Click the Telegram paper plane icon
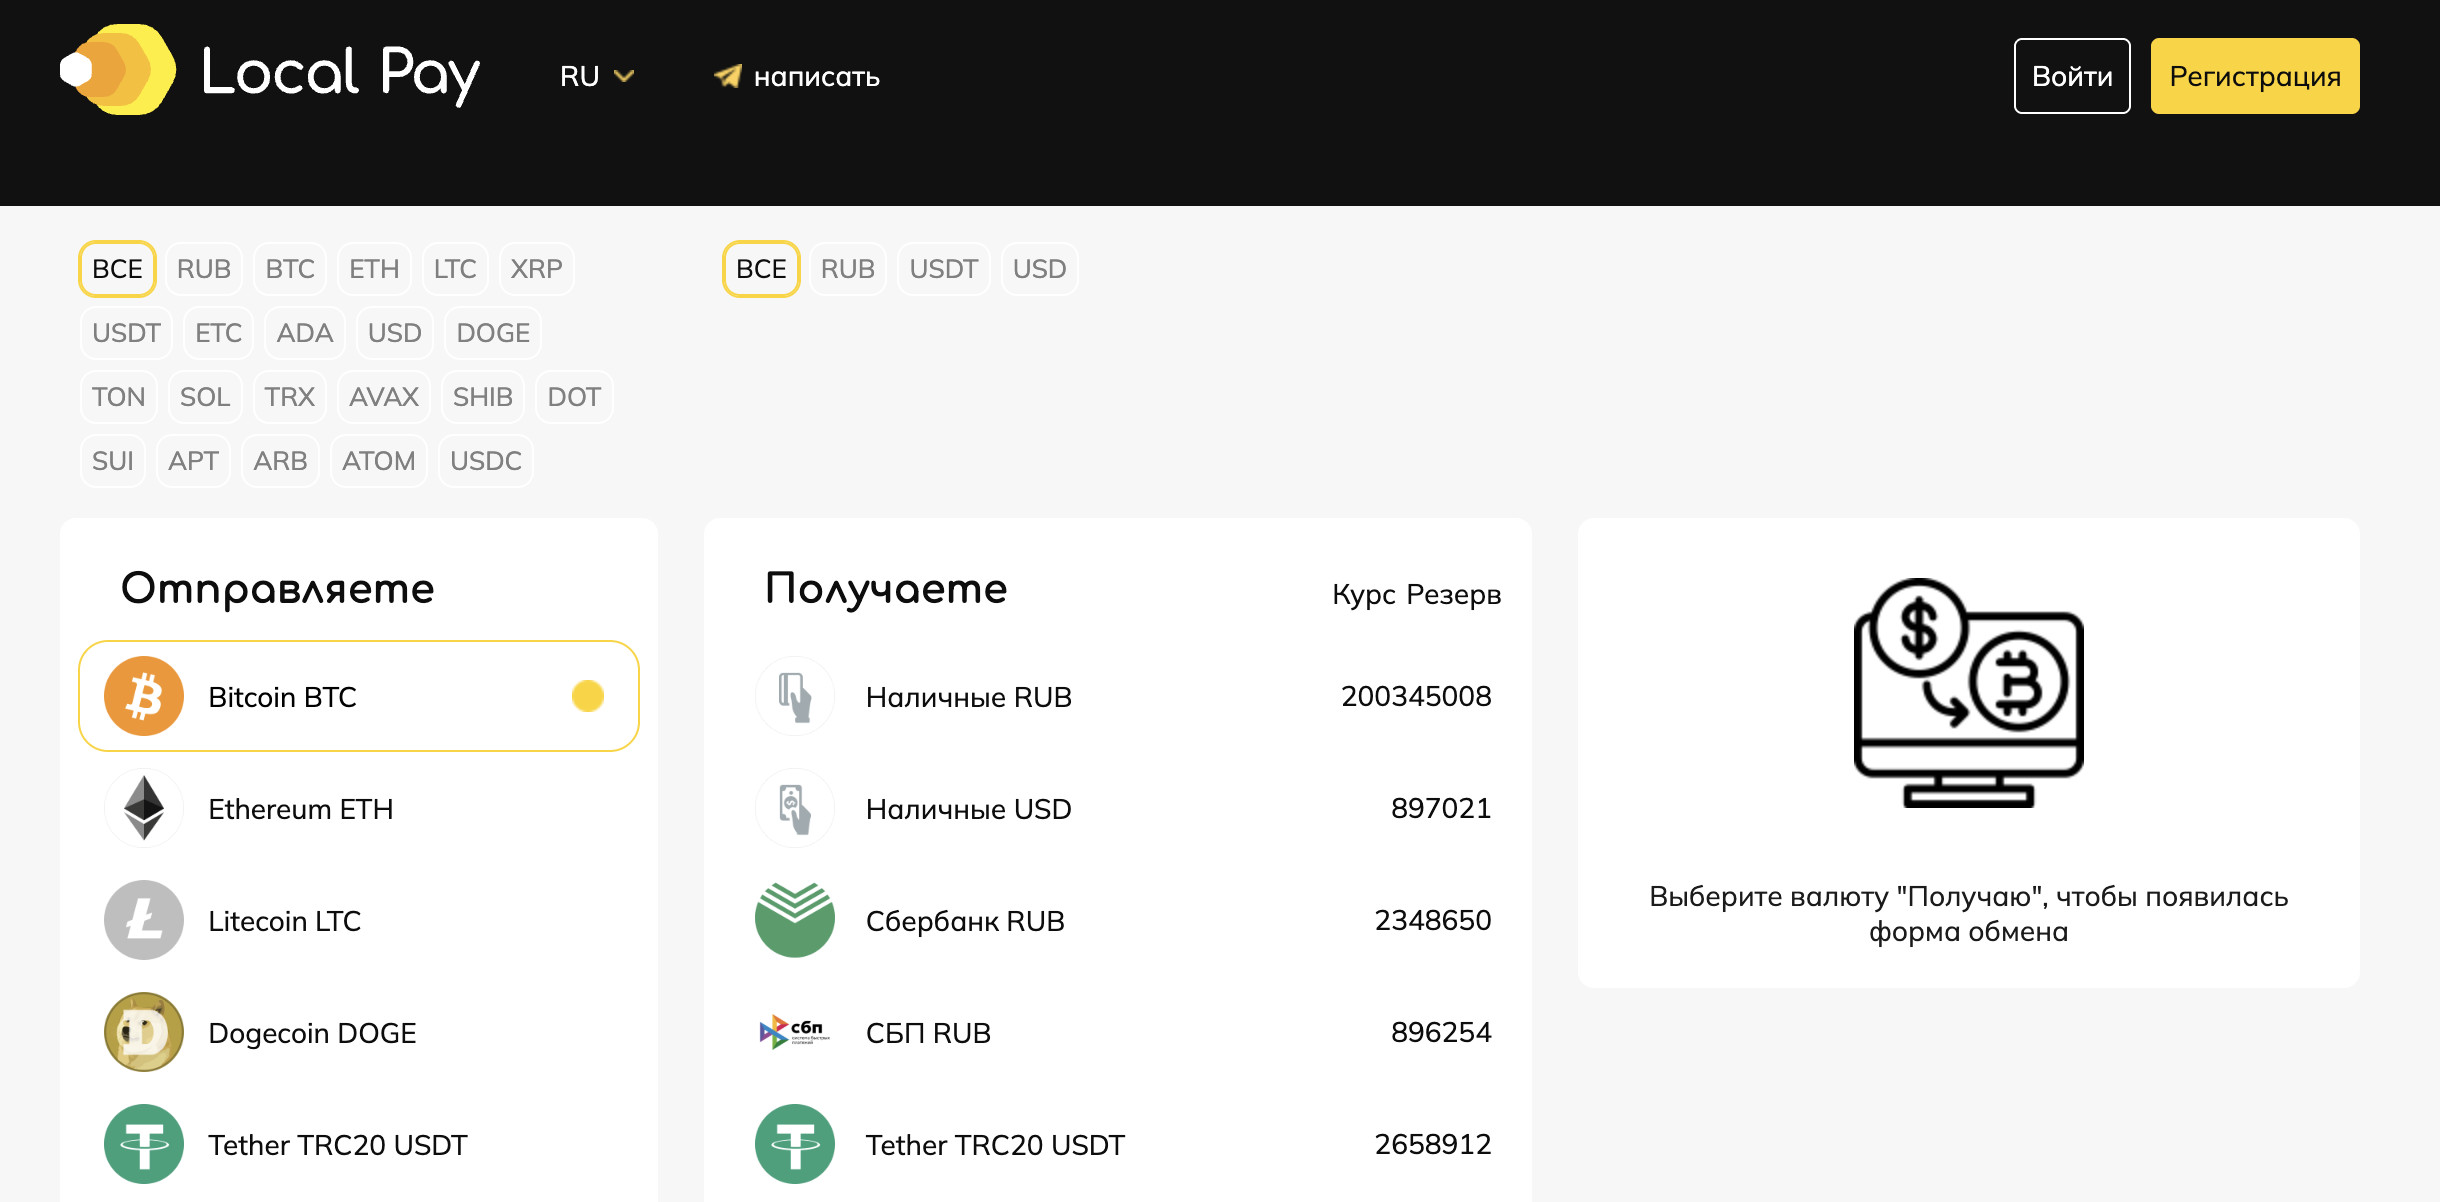The width and height of the screenshot is (2440, 1202). [728, 76]
